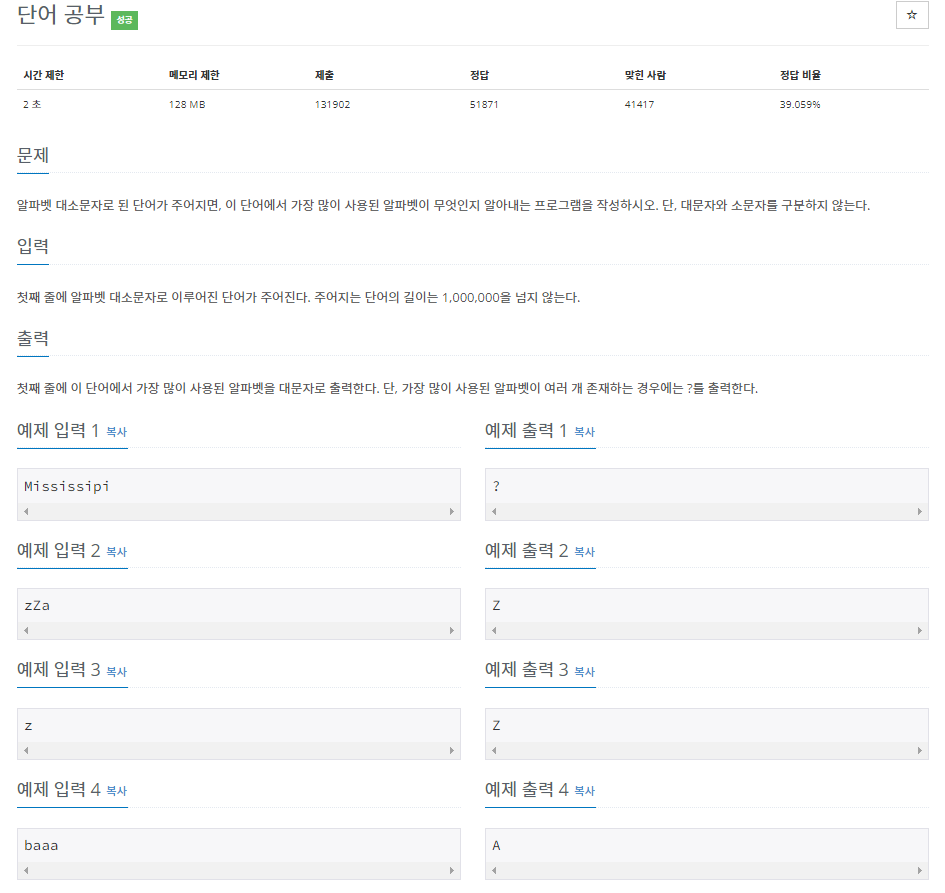
Task: Click horizontal scrollbar track under zZa box
Action: (239, 631)
